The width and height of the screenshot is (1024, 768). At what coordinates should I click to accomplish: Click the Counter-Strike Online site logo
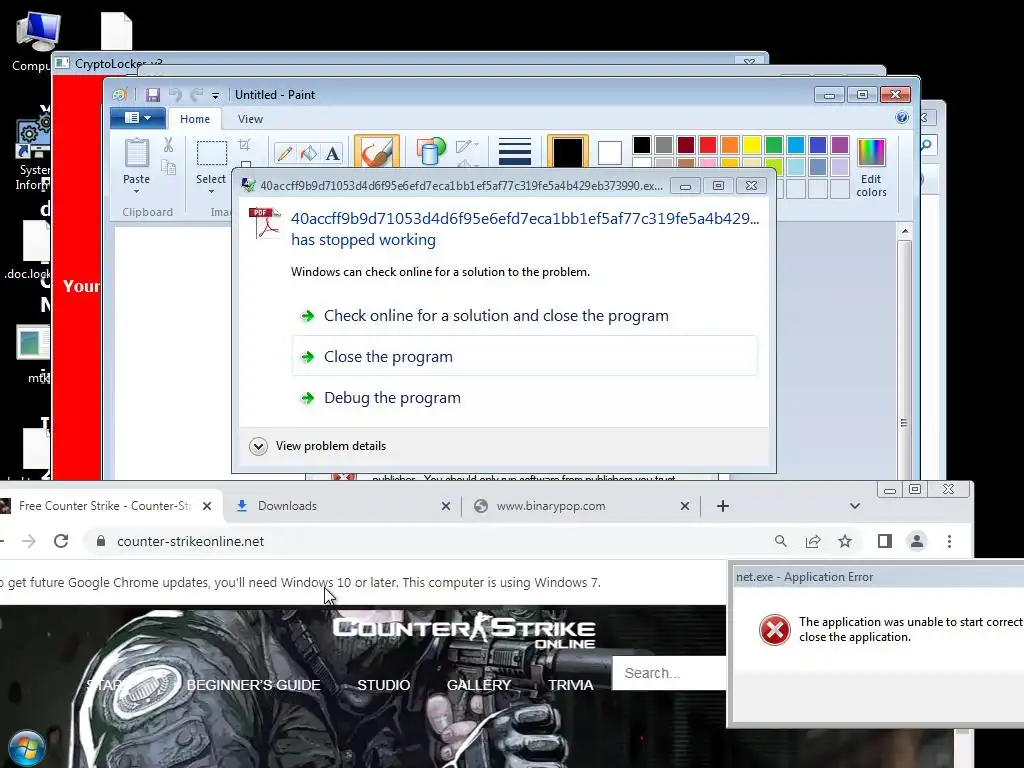point(464,632)
